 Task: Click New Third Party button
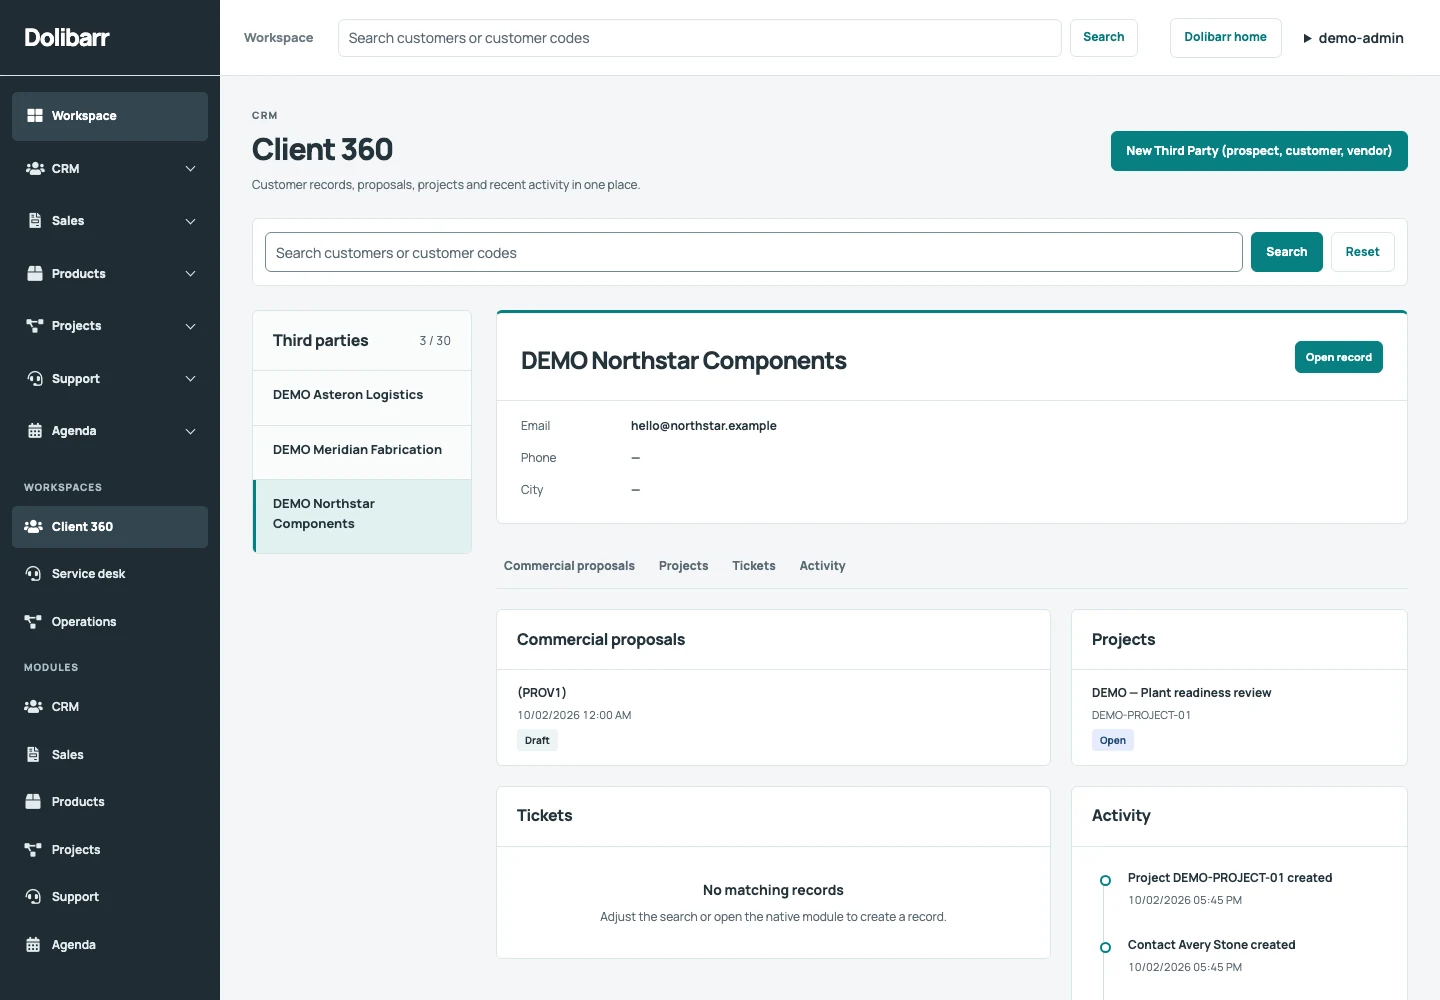coord(1259,151)
